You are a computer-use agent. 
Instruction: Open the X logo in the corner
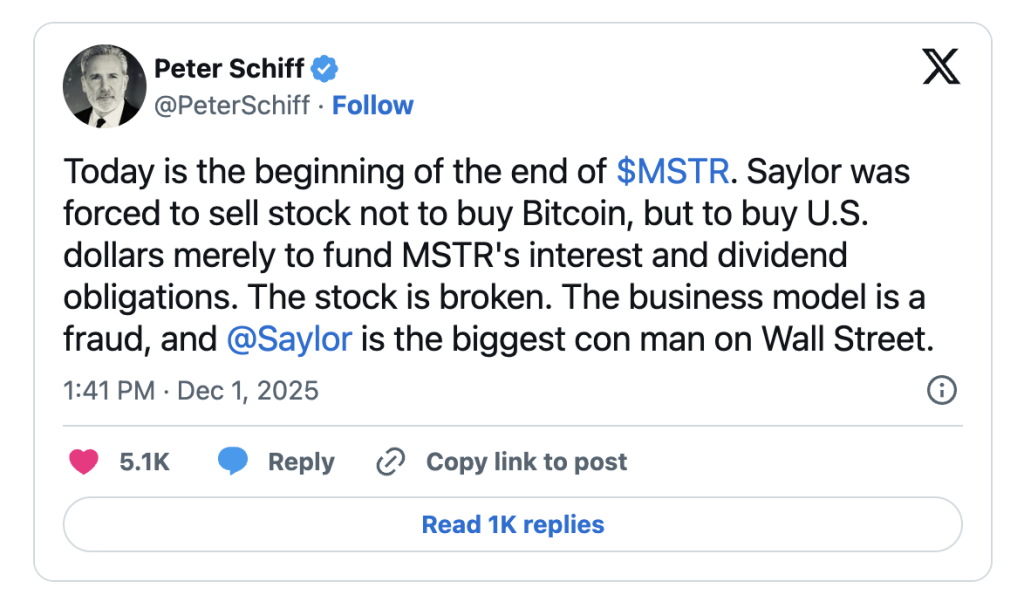coord(938,67)
